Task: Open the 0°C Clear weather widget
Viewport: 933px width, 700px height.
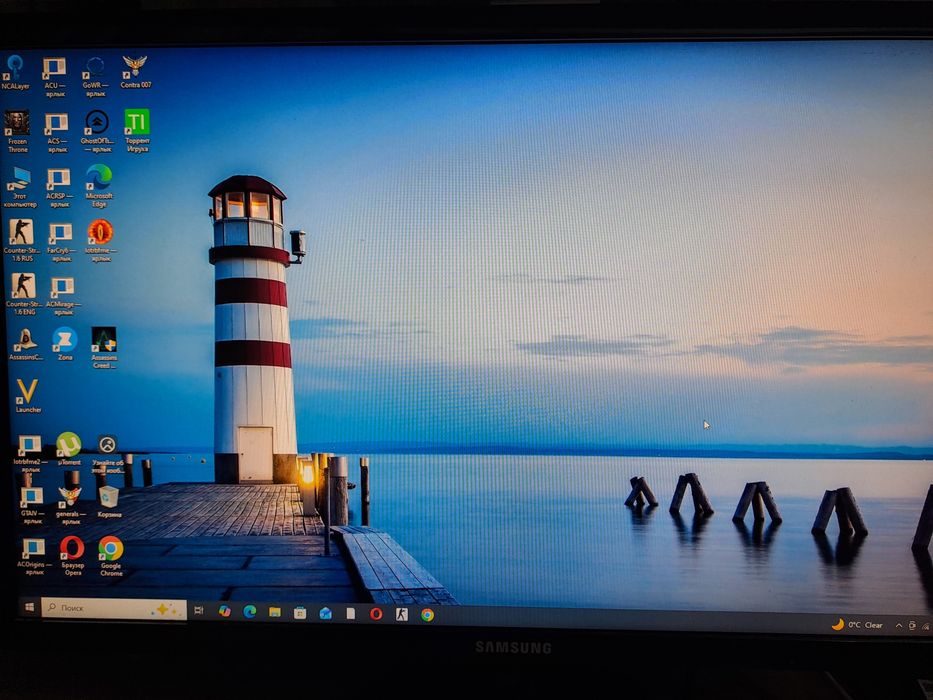Action: tap(857, 624)
